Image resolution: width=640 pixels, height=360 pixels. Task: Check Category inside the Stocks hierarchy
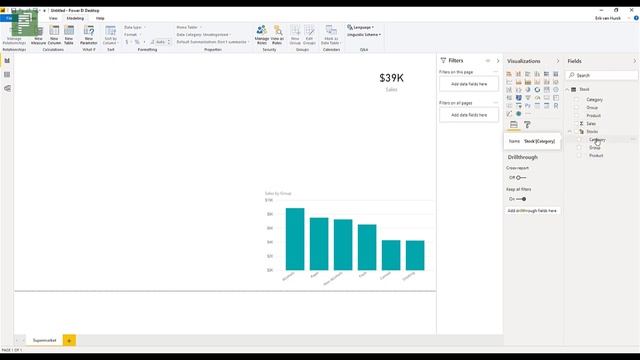579,140
